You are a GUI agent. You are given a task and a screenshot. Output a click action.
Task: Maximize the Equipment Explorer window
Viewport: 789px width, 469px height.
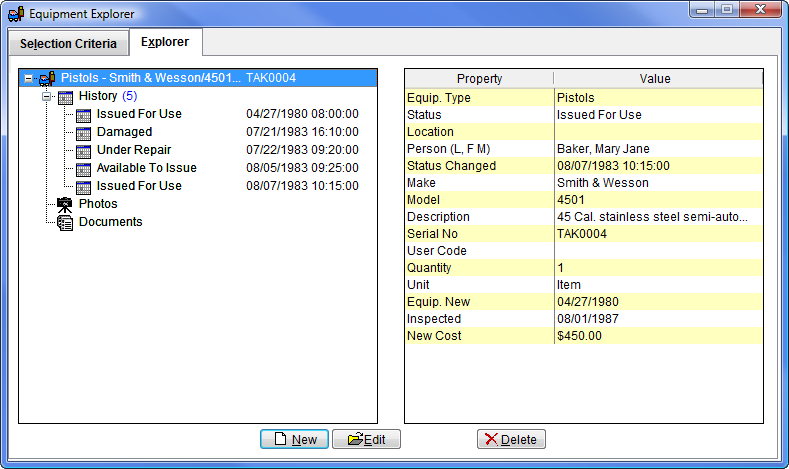click(727, 10)
